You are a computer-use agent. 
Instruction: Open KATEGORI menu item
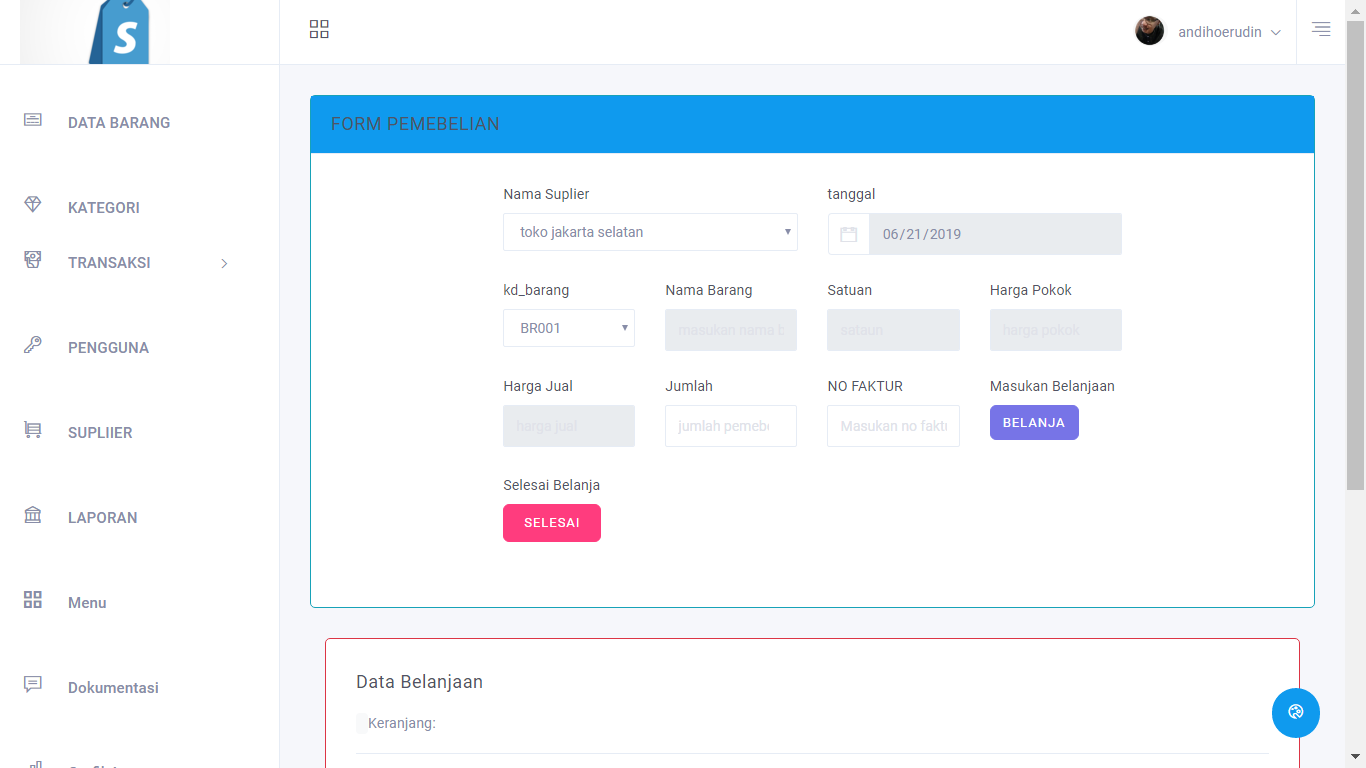pos(104,208)
